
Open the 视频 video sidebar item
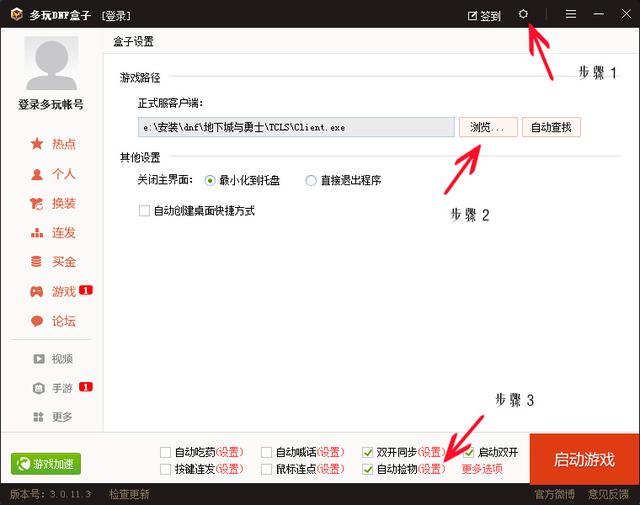[53, 359]
